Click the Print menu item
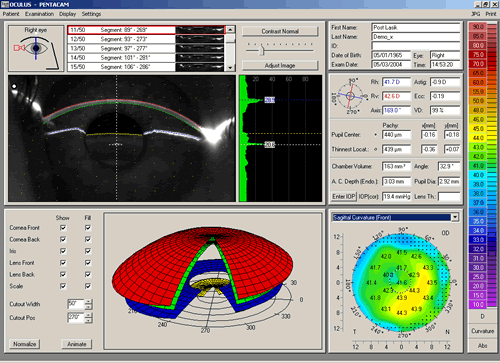The width and height of the screenshot is (500, 363). [491, 14]
